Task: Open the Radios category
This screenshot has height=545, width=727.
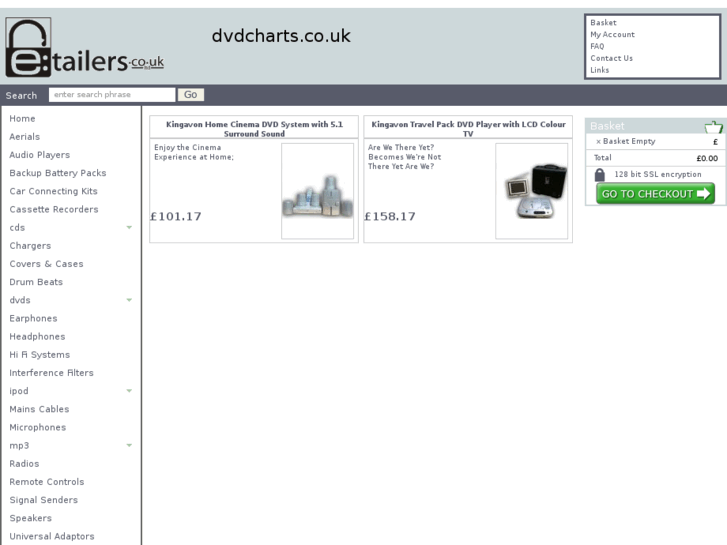Action: click(x=24, y=464)
